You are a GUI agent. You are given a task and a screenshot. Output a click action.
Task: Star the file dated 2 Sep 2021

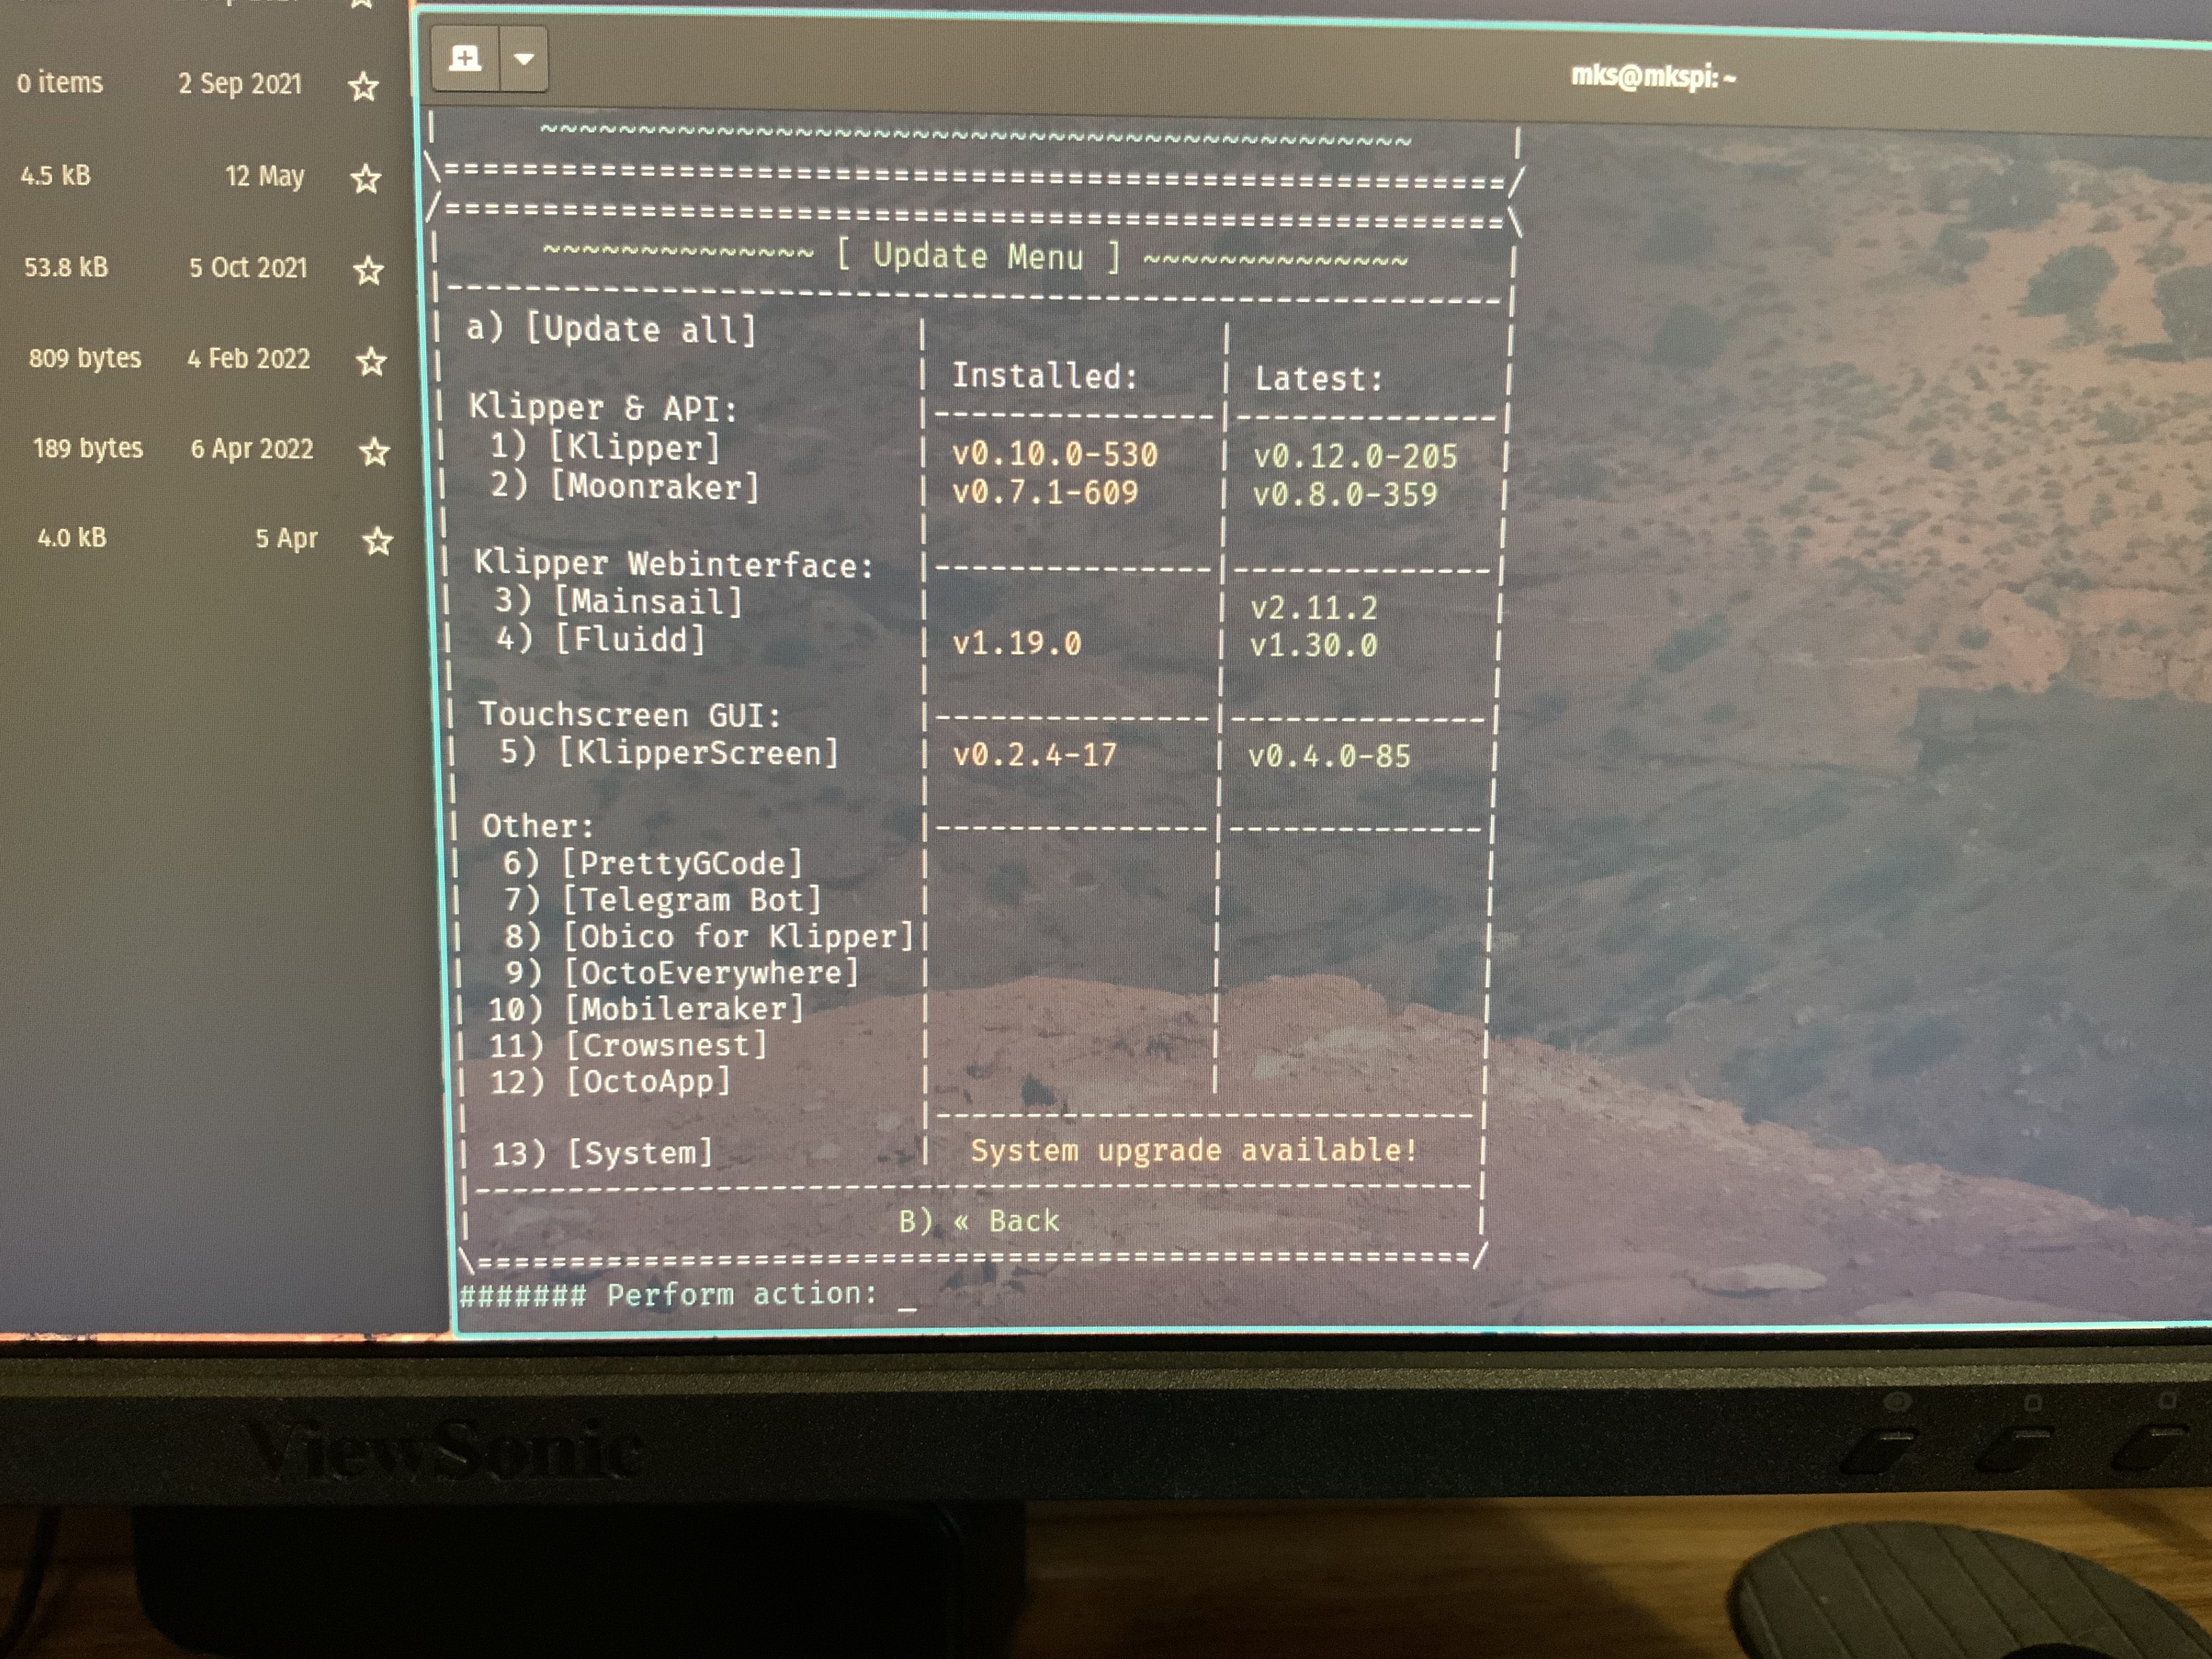coord(363,87)
